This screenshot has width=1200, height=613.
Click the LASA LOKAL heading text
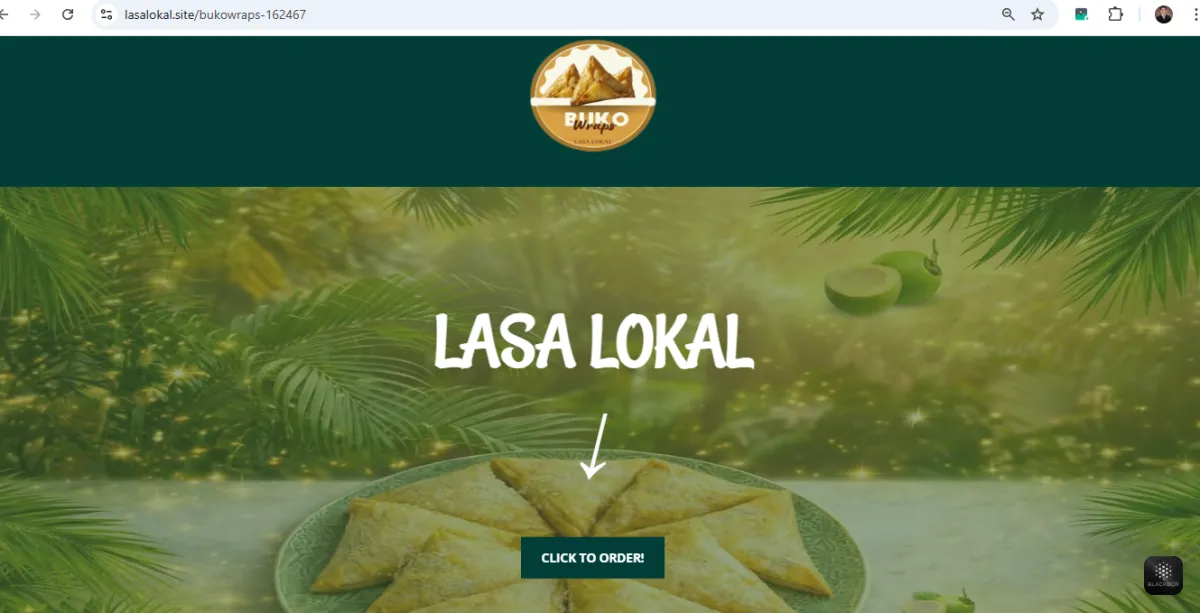coord(593,342)
